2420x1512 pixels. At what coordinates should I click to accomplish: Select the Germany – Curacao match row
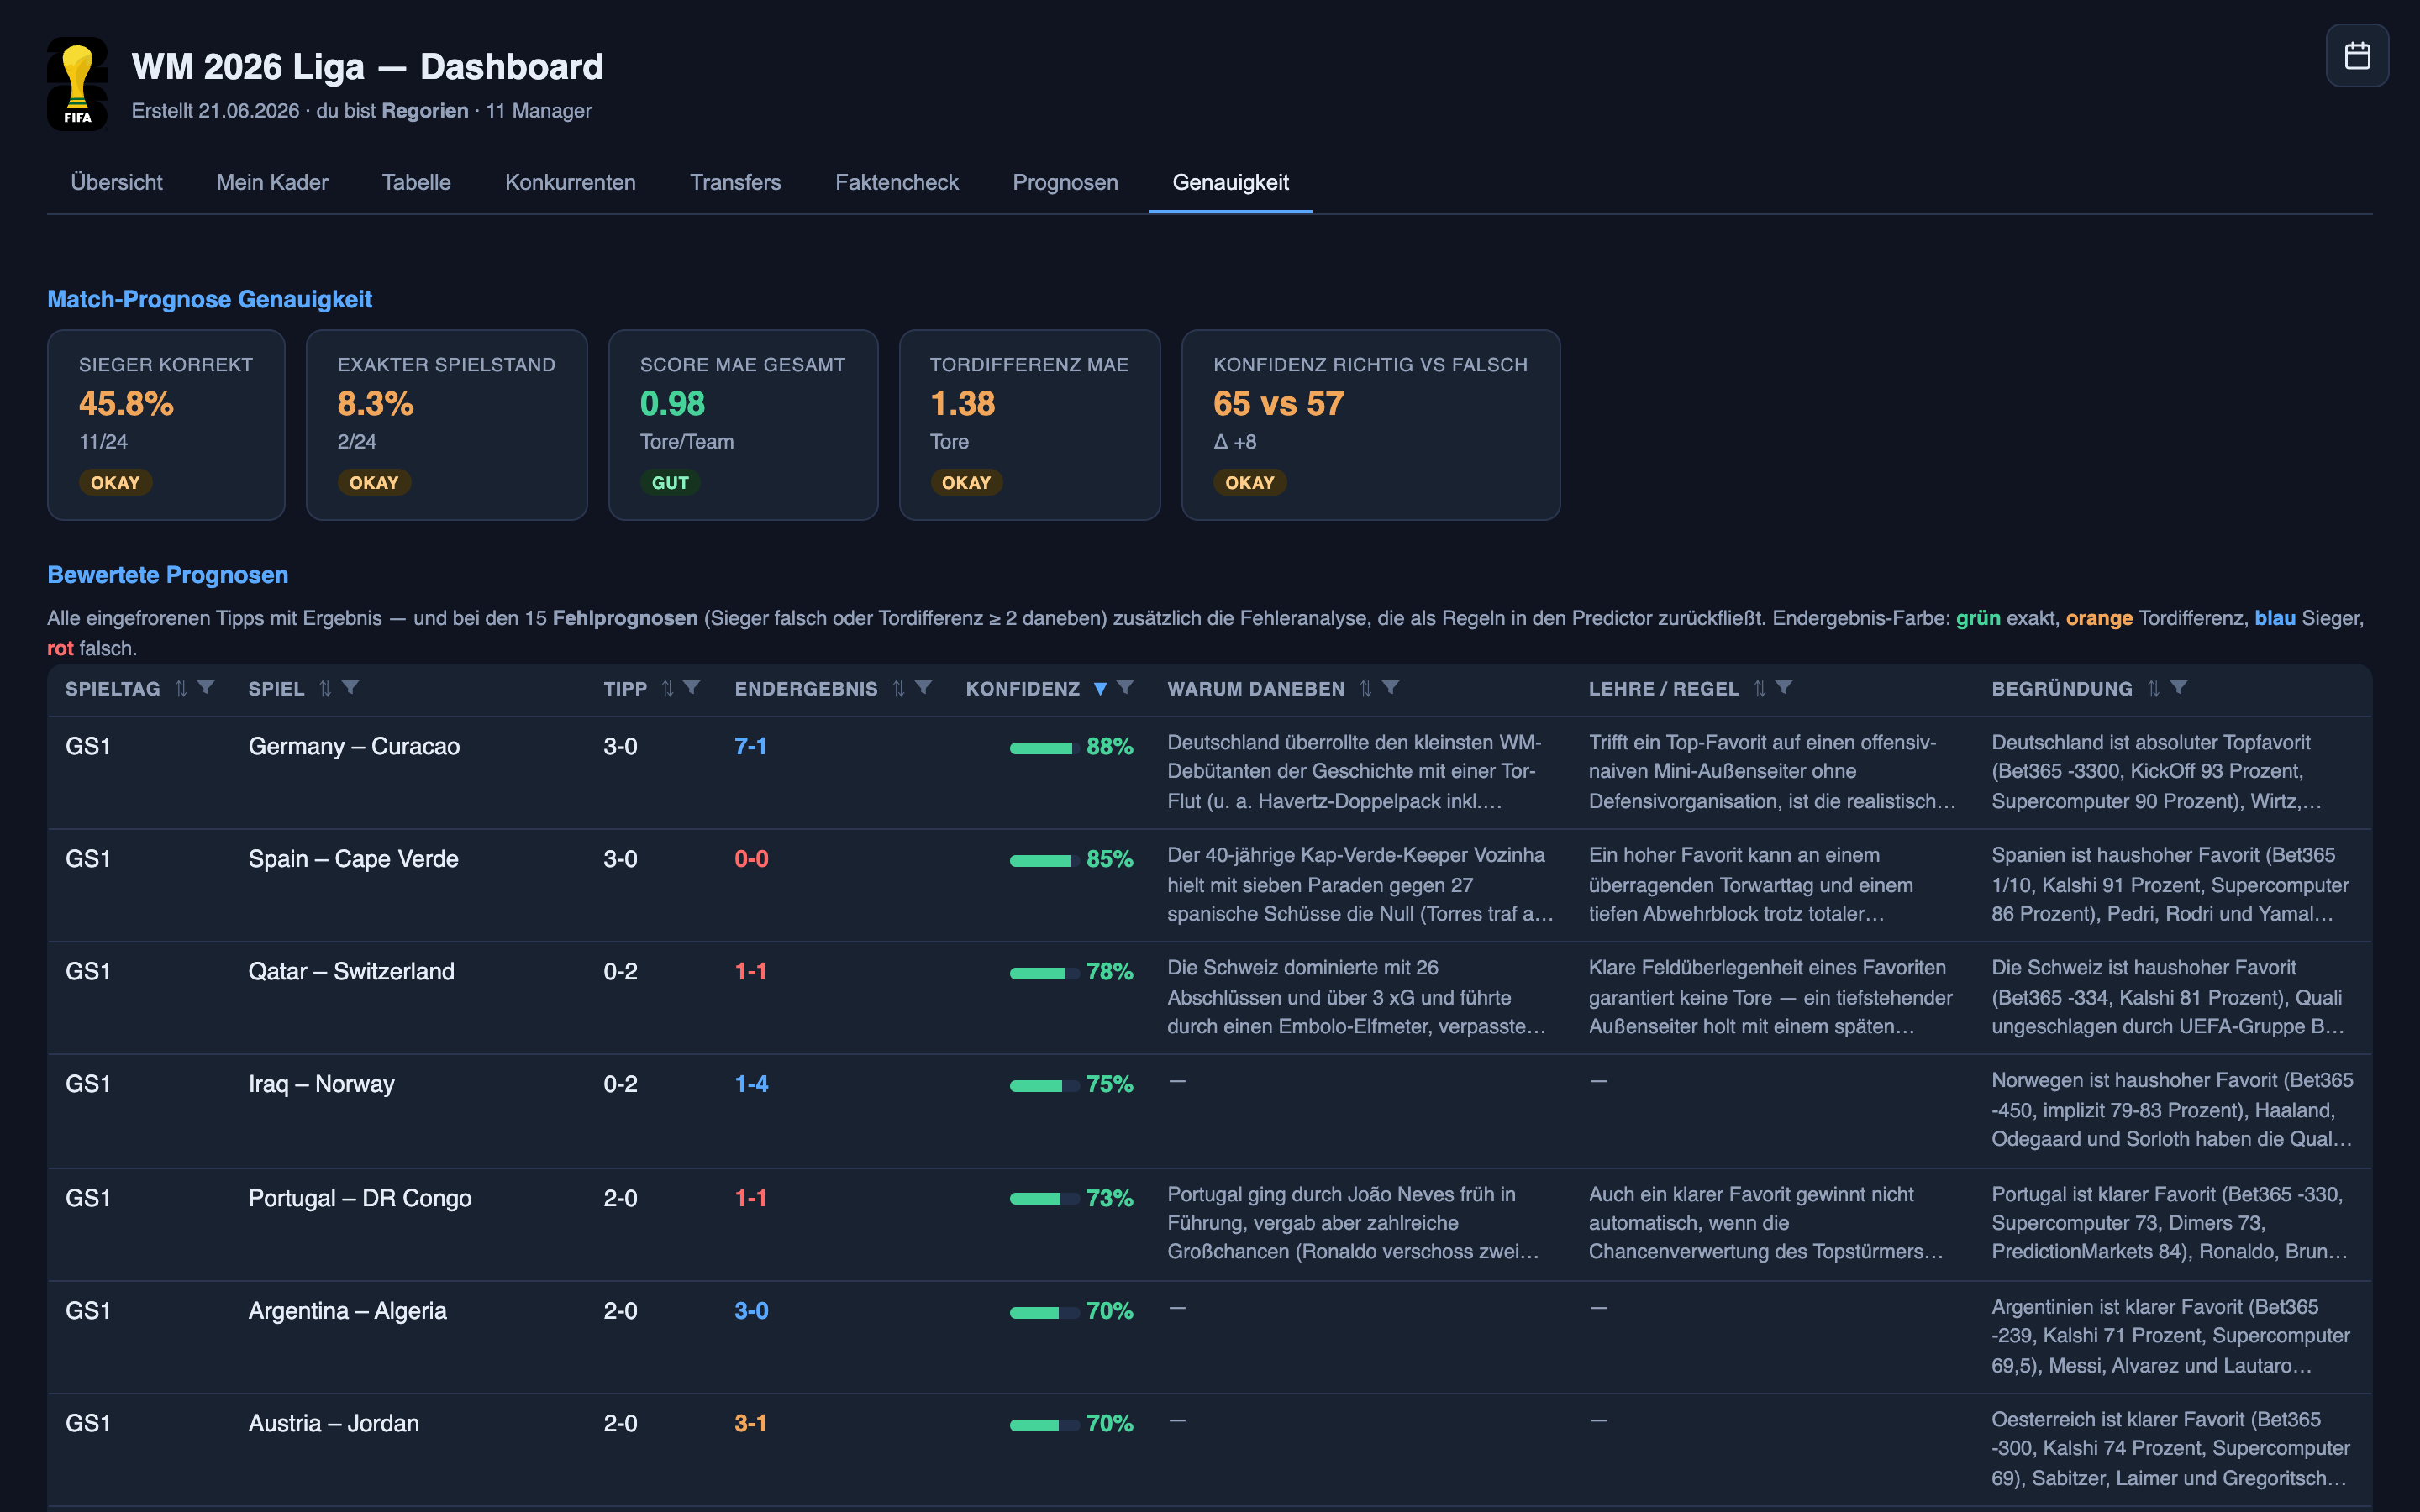(1209, 772)
